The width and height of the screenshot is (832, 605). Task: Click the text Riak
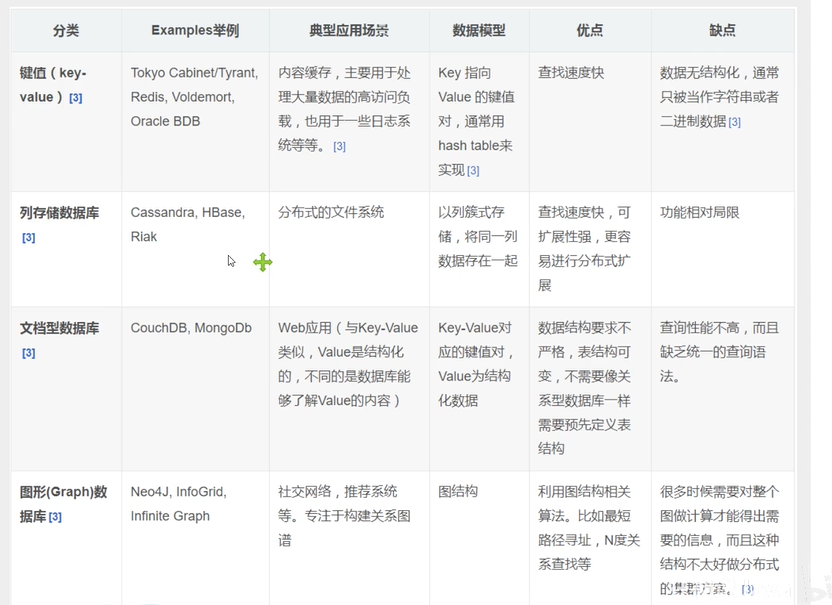[x=144, y=237]
